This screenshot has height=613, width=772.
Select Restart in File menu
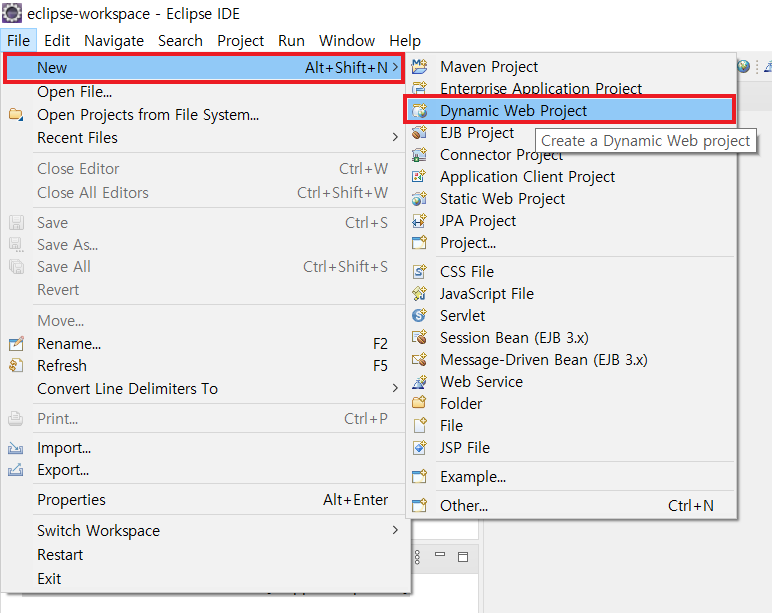[205, 554]
